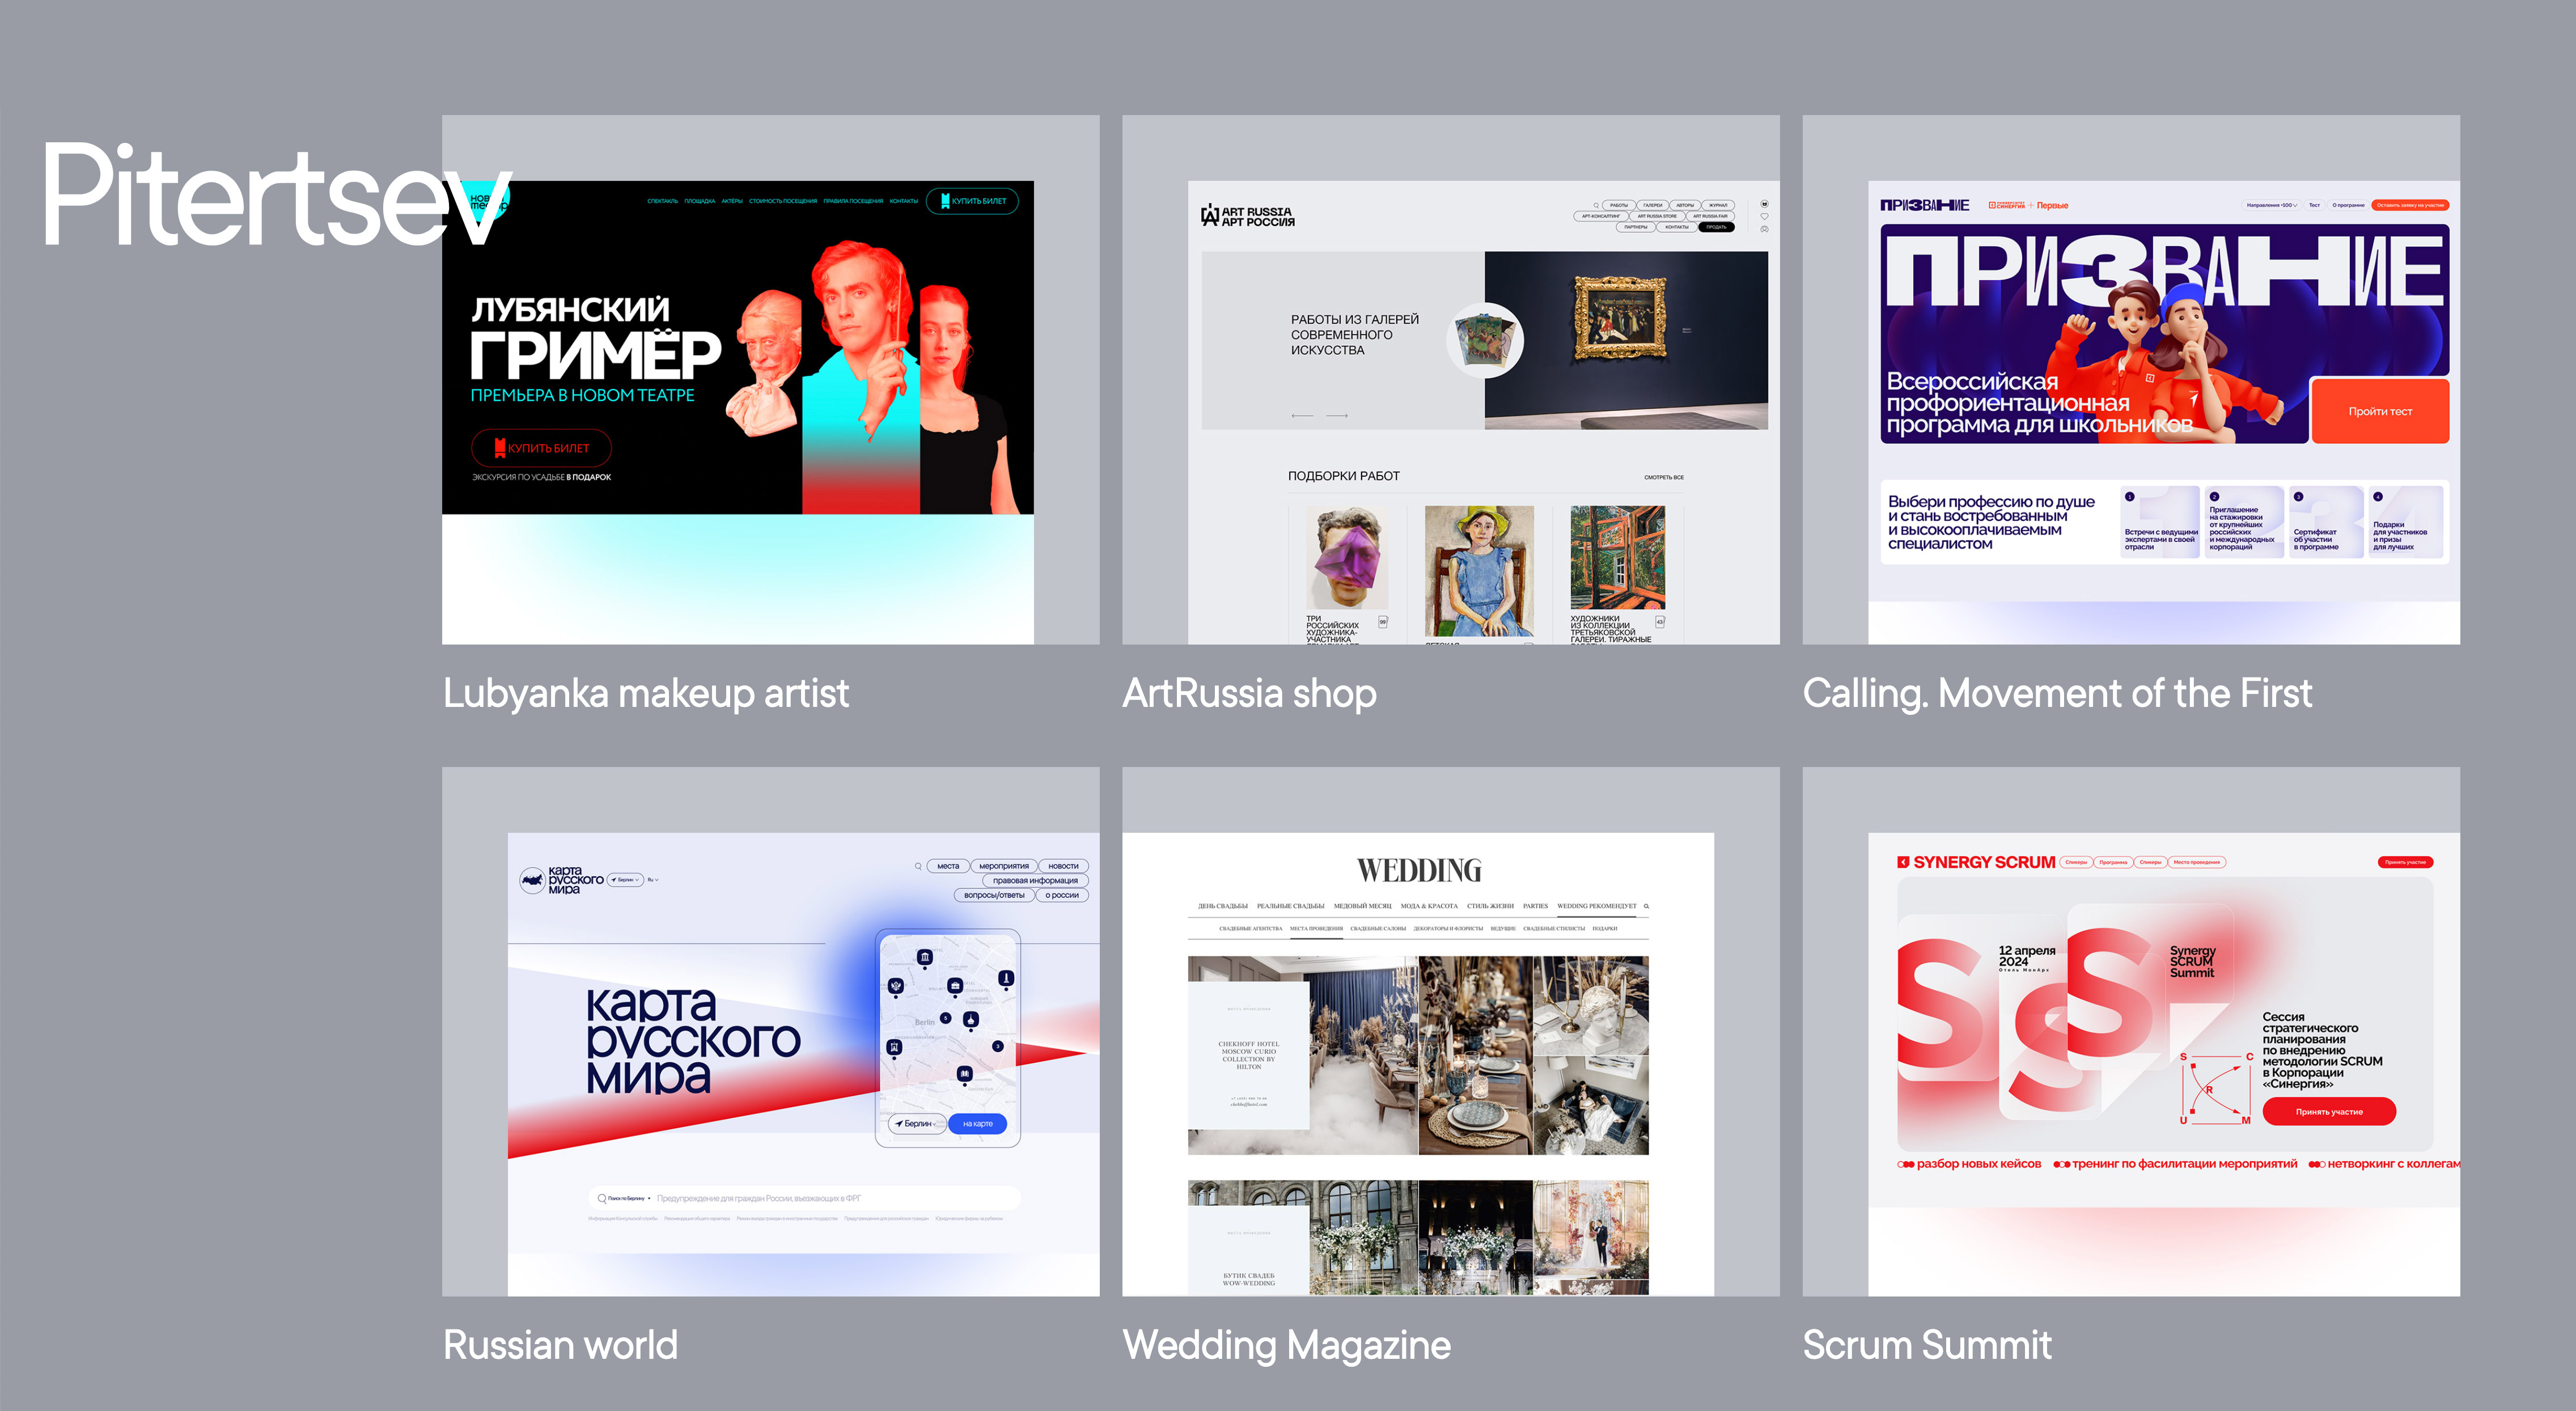Click Тест pill in Calling header
Screen dimensions: 2576x1411
coord(2314,205)
